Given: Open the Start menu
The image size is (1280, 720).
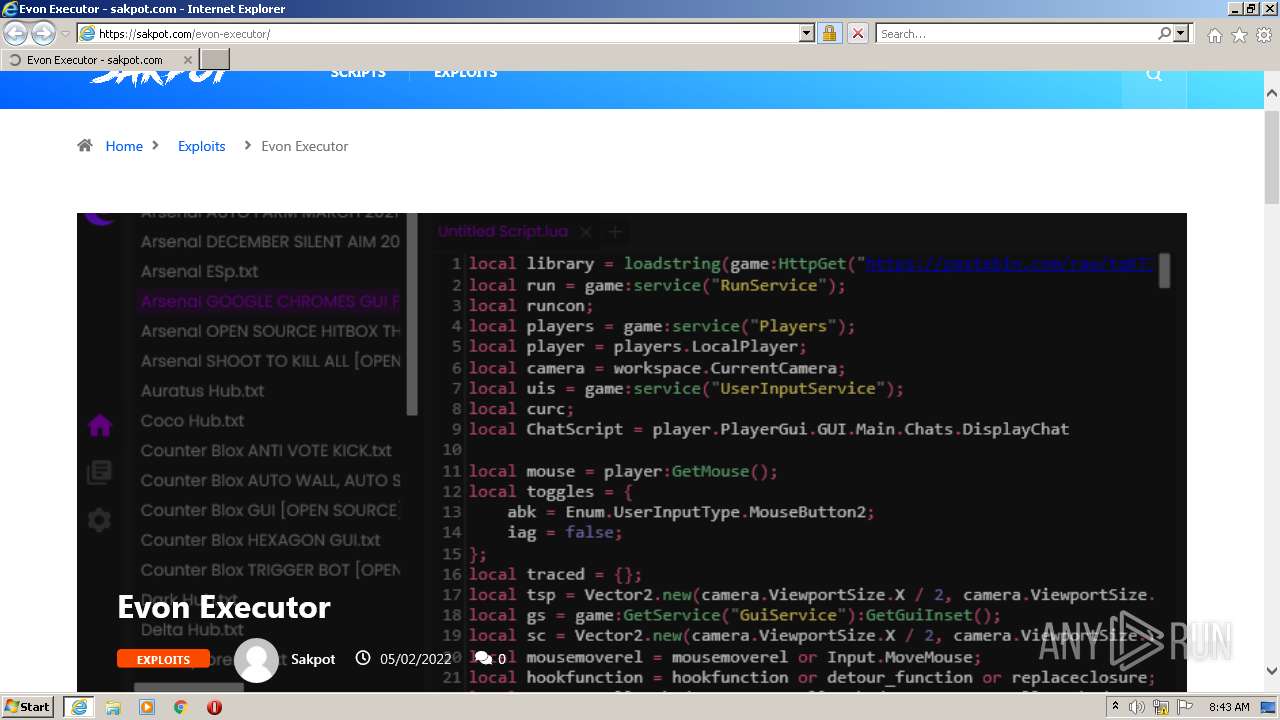Looking at the screenshot, I should pos(28,707).
